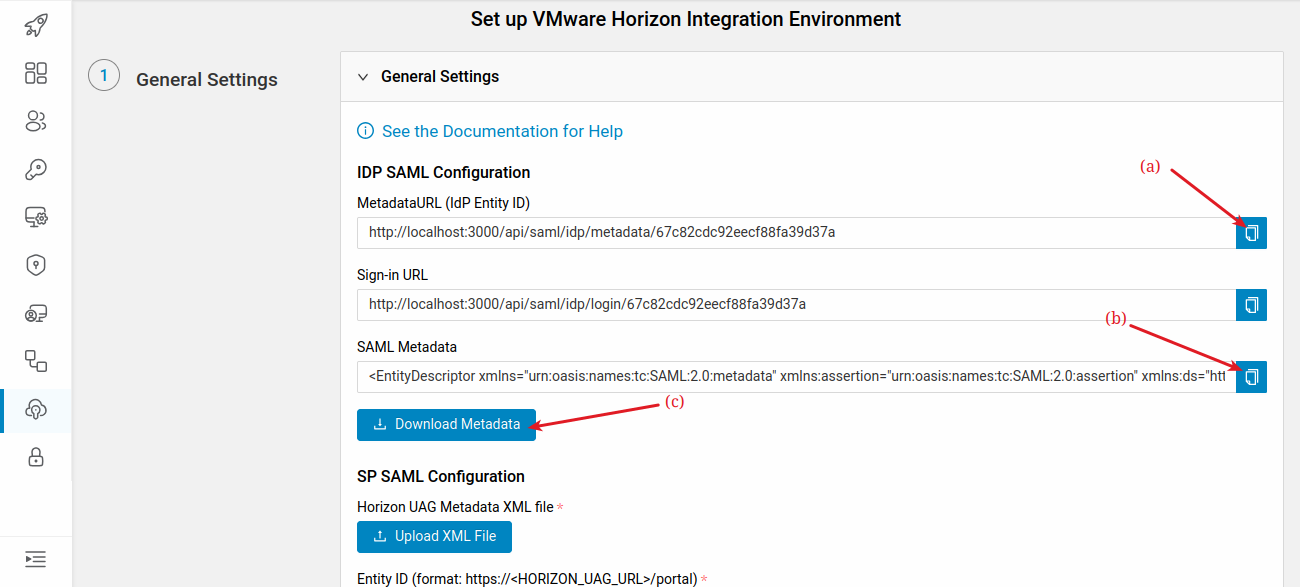The width and height of the screenshot is (1300, 587).
Task: Click the SP SAML Configuration heading
Action: (441, 477)
